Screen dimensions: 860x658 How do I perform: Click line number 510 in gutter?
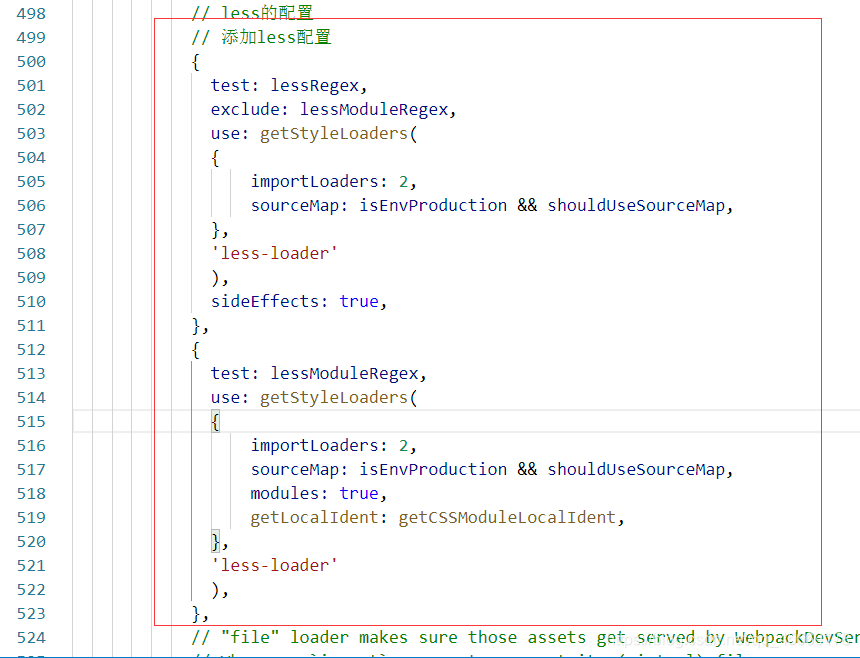click(x=31, y=302)
